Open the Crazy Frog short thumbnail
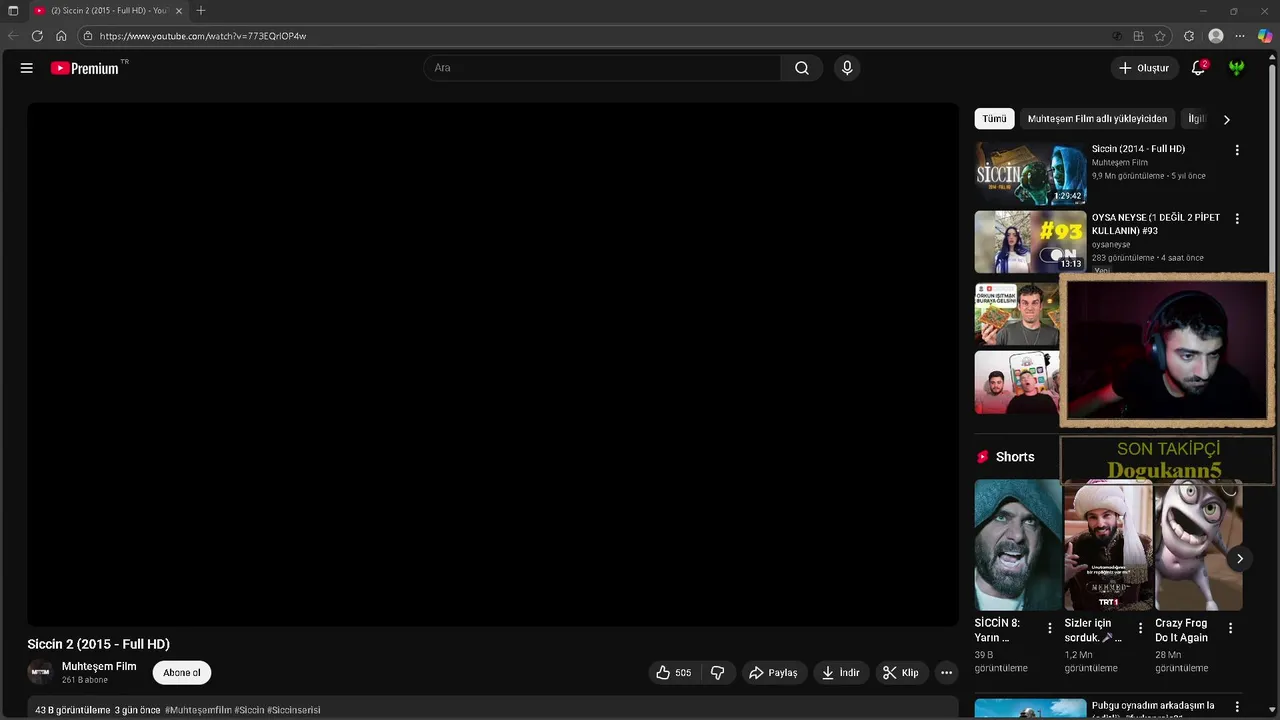 pyautogui.click(x=1198, y=545)
